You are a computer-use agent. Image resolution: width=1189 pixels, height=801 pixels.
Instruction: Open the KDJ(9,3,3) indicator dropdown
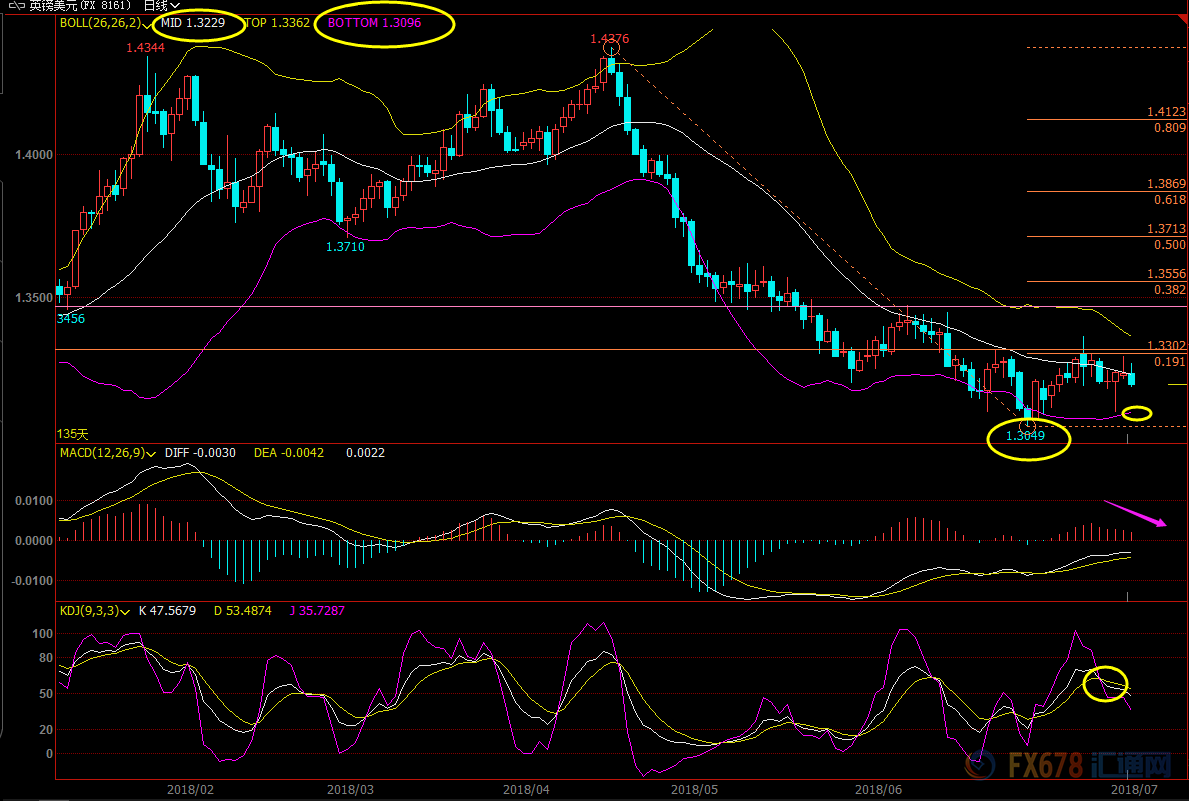coord(126,611)
